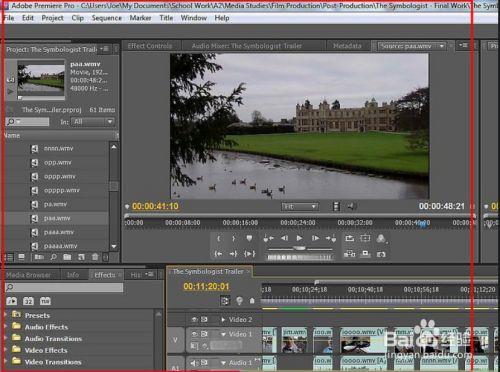Click New Item icon in Project panel
This screenshot has width=500, height=372.
pos(81,257)
